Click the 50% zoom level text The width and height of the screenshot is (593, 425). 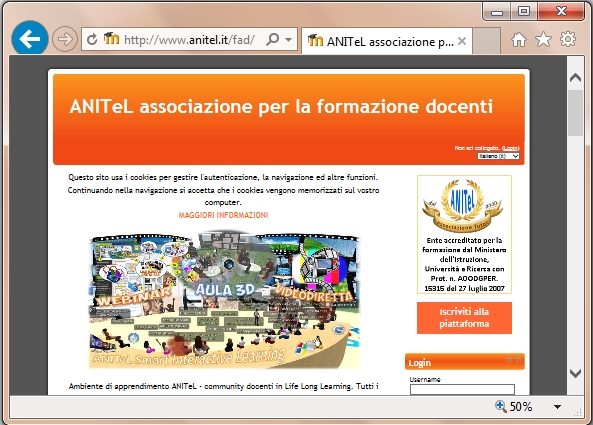521,407
